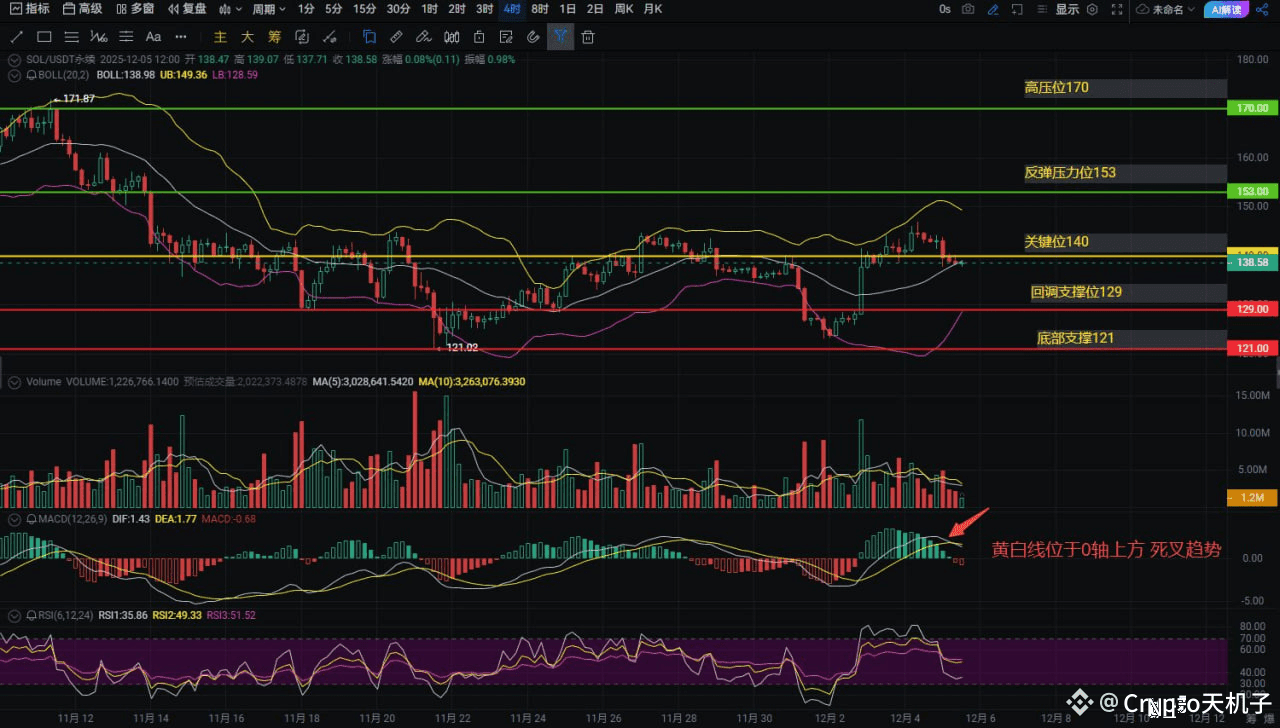Click the AI解读 button
Image resolution: width=1280 pixels, height=728 pixels.
point(1226,9)
